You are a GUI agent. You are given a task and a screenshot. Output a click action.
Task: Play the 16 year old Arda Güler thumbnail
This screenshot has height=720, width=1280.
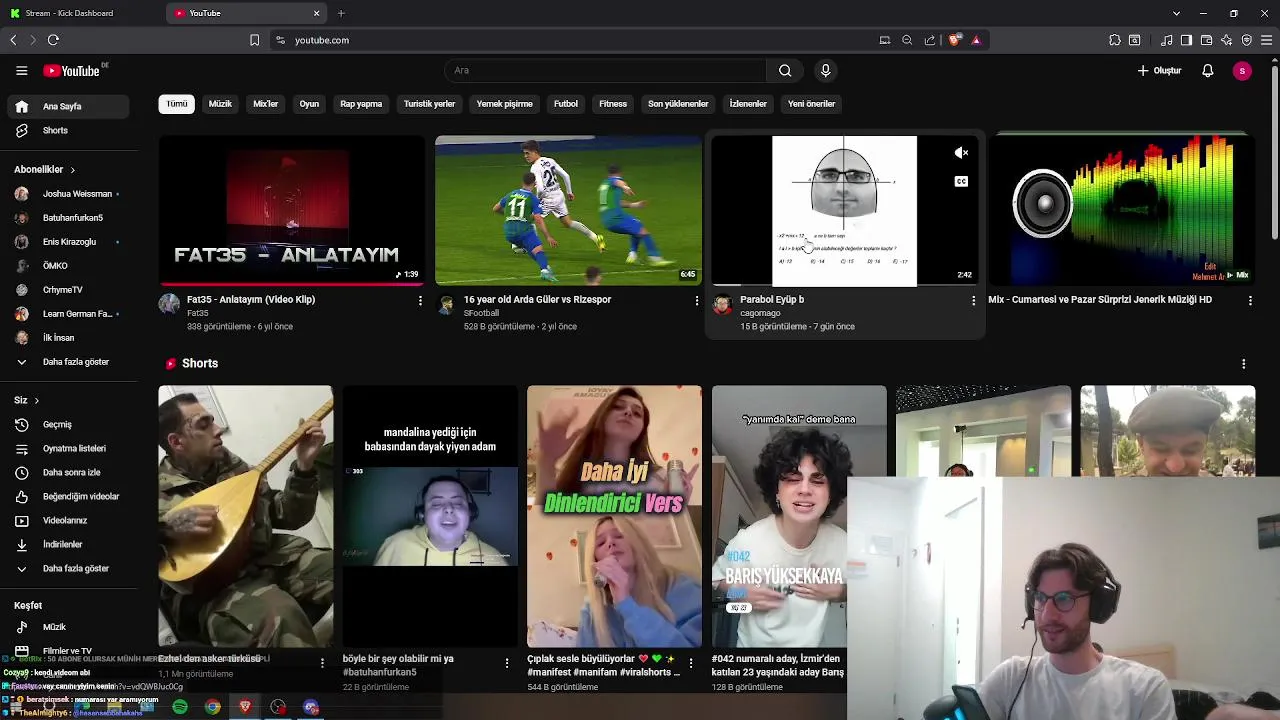pos(568,210)
